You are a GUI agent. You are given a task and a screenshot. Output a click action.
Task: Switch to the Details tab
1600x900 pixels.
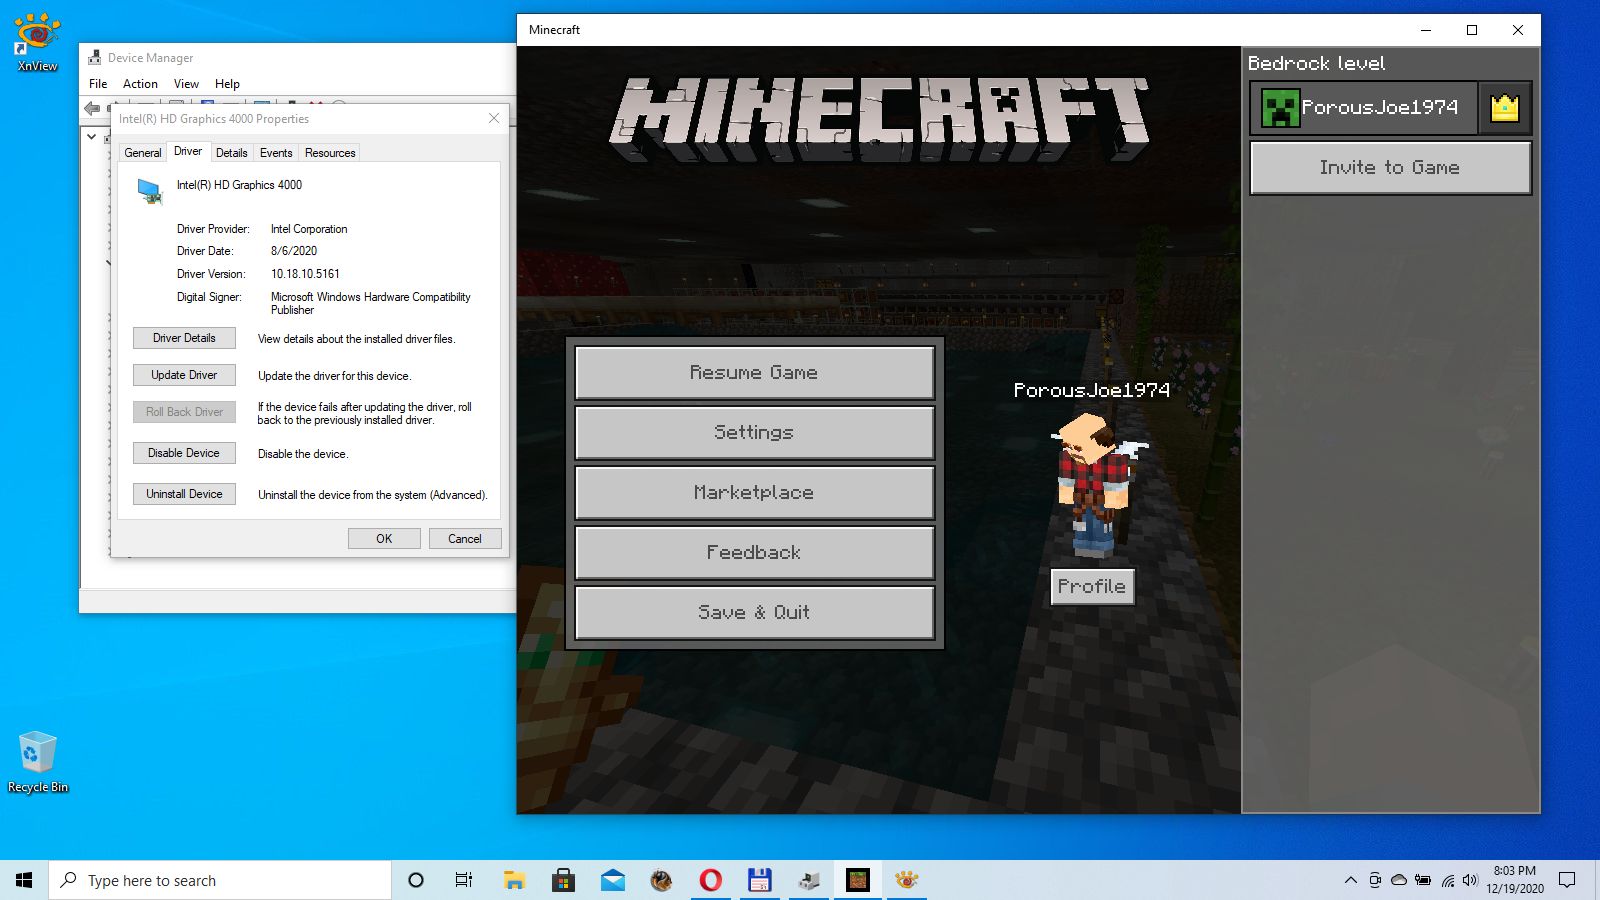point(231,153)
